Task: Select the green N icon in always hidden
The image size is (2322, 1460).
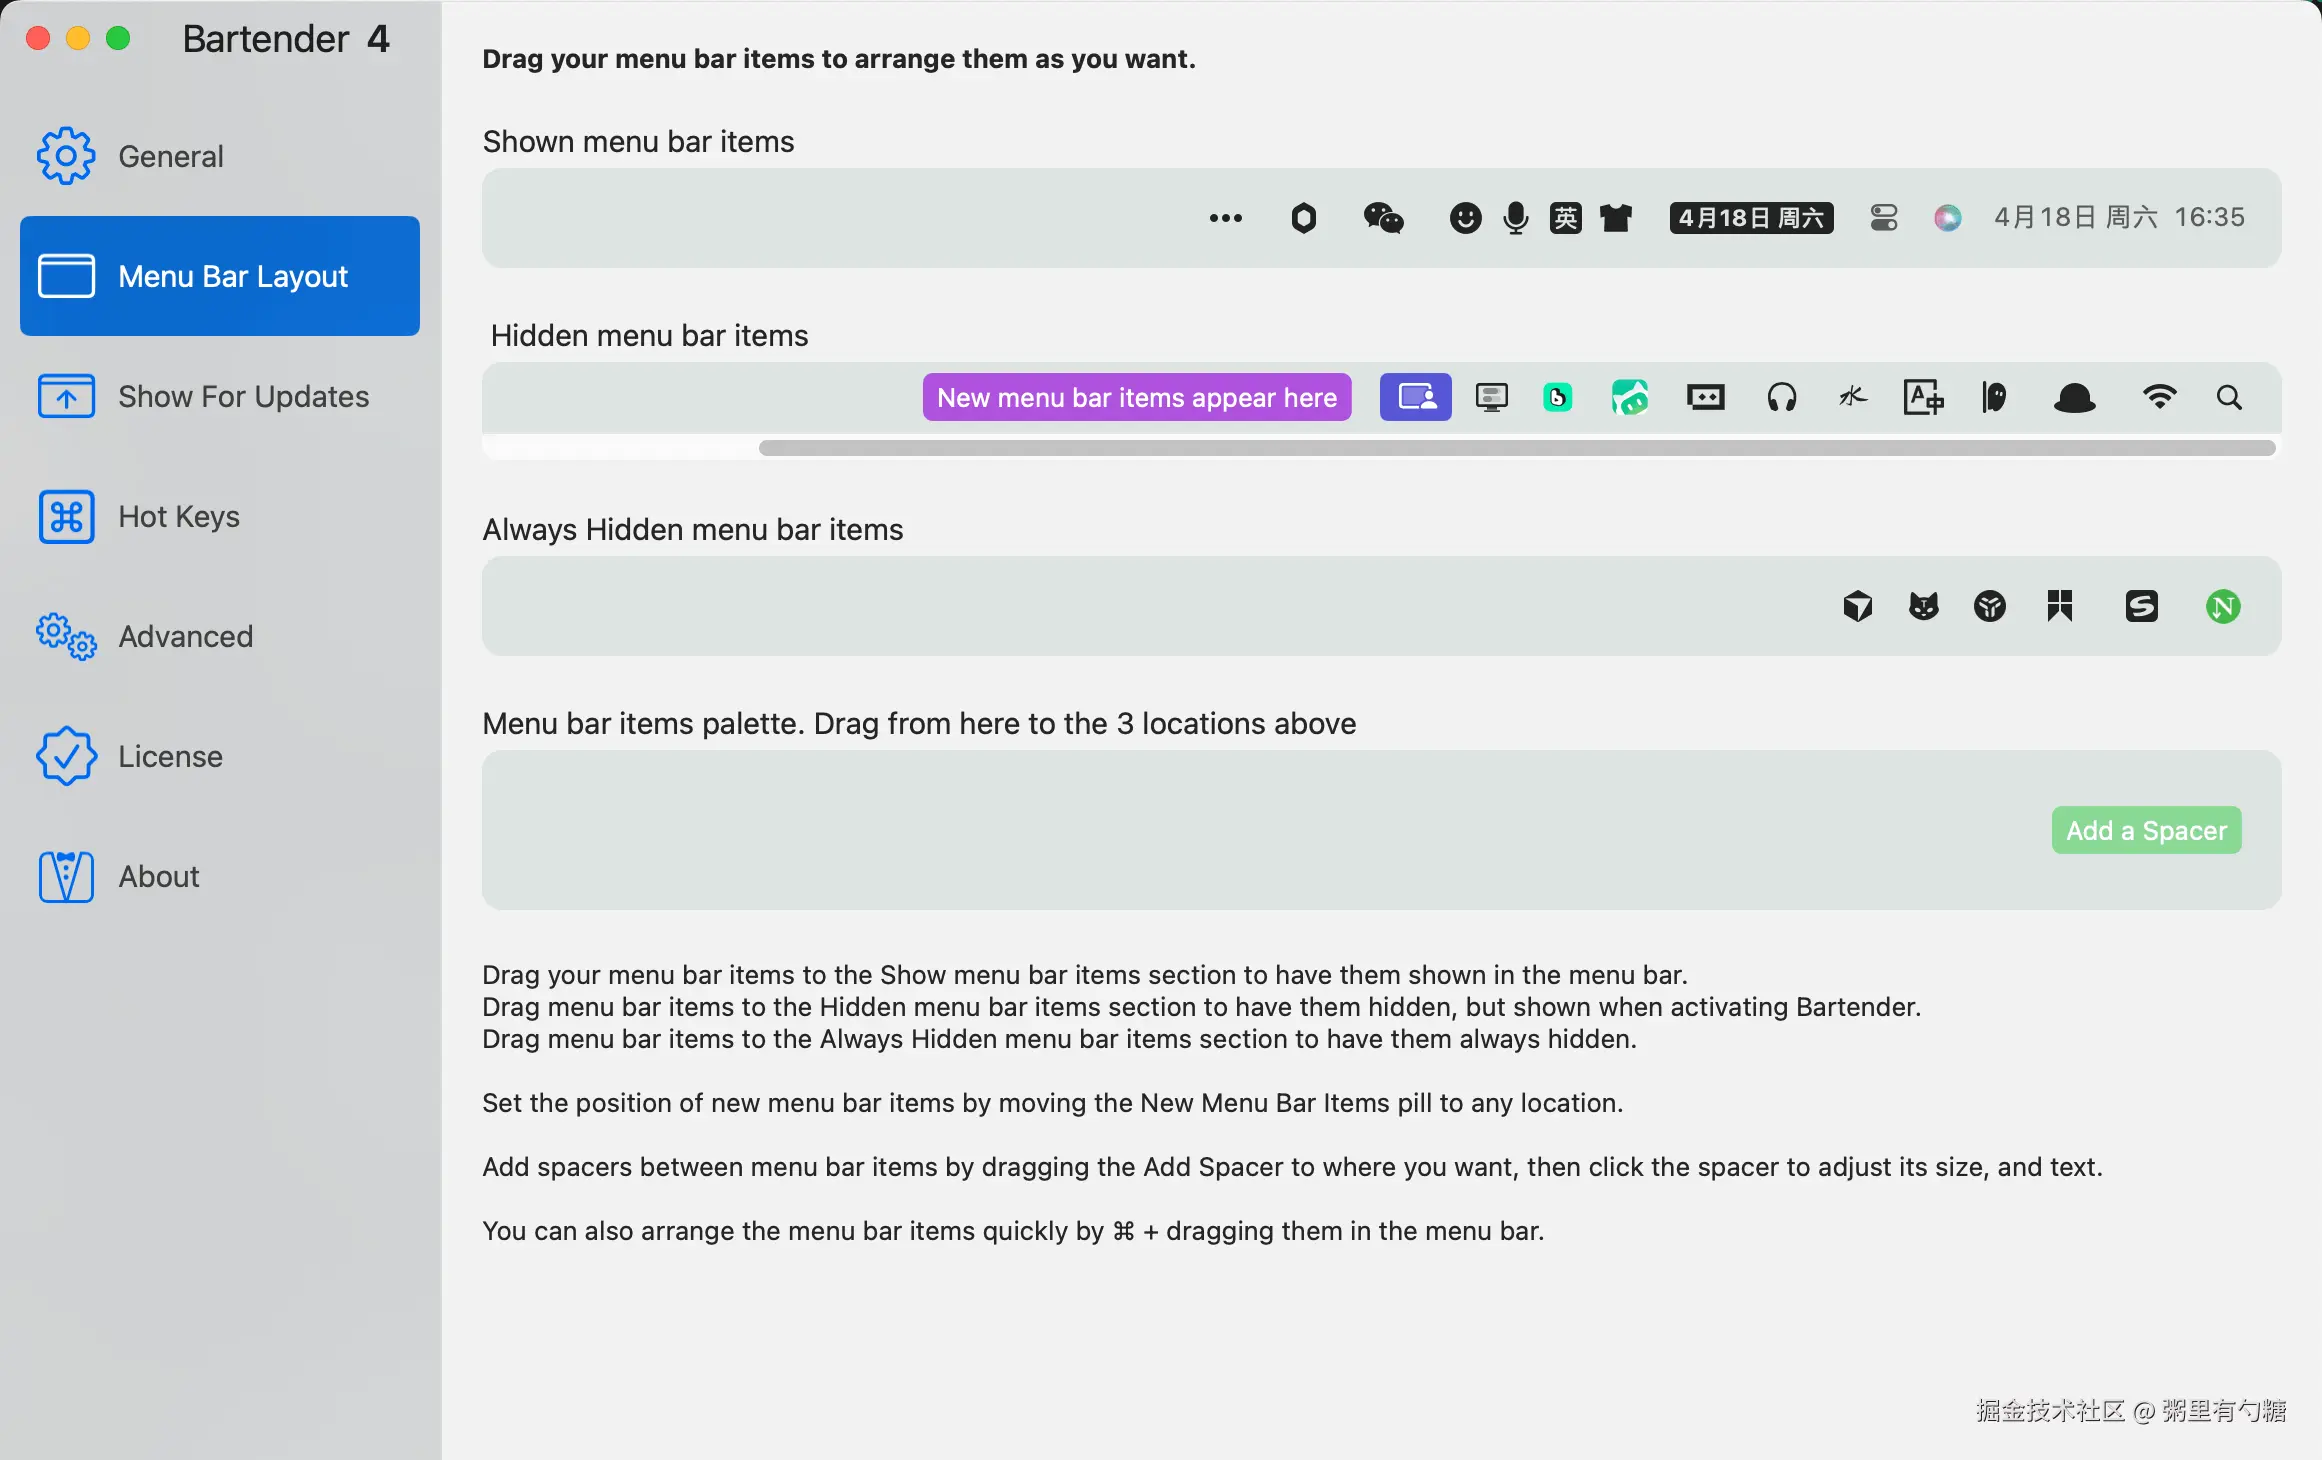Action: coord(2223,606)
